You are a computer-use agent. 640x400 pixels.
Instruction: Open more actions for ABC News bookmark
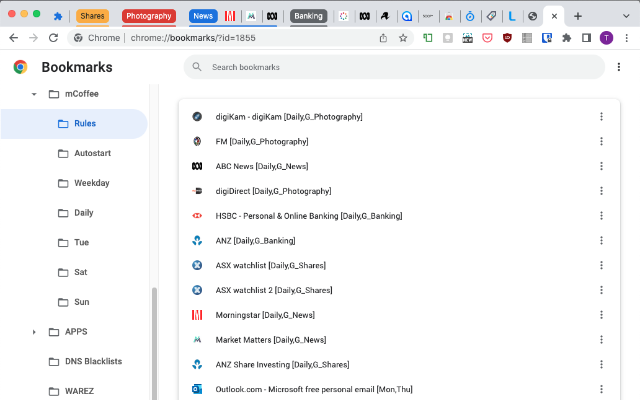601,166
